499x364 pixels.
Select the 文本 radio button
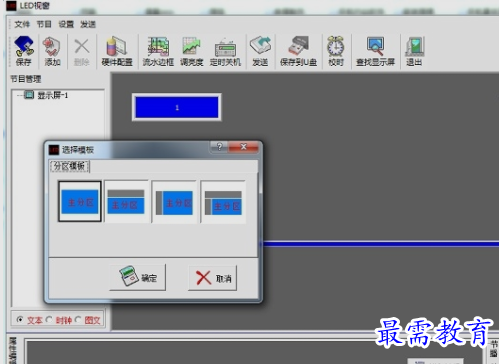tap(20, 320)
